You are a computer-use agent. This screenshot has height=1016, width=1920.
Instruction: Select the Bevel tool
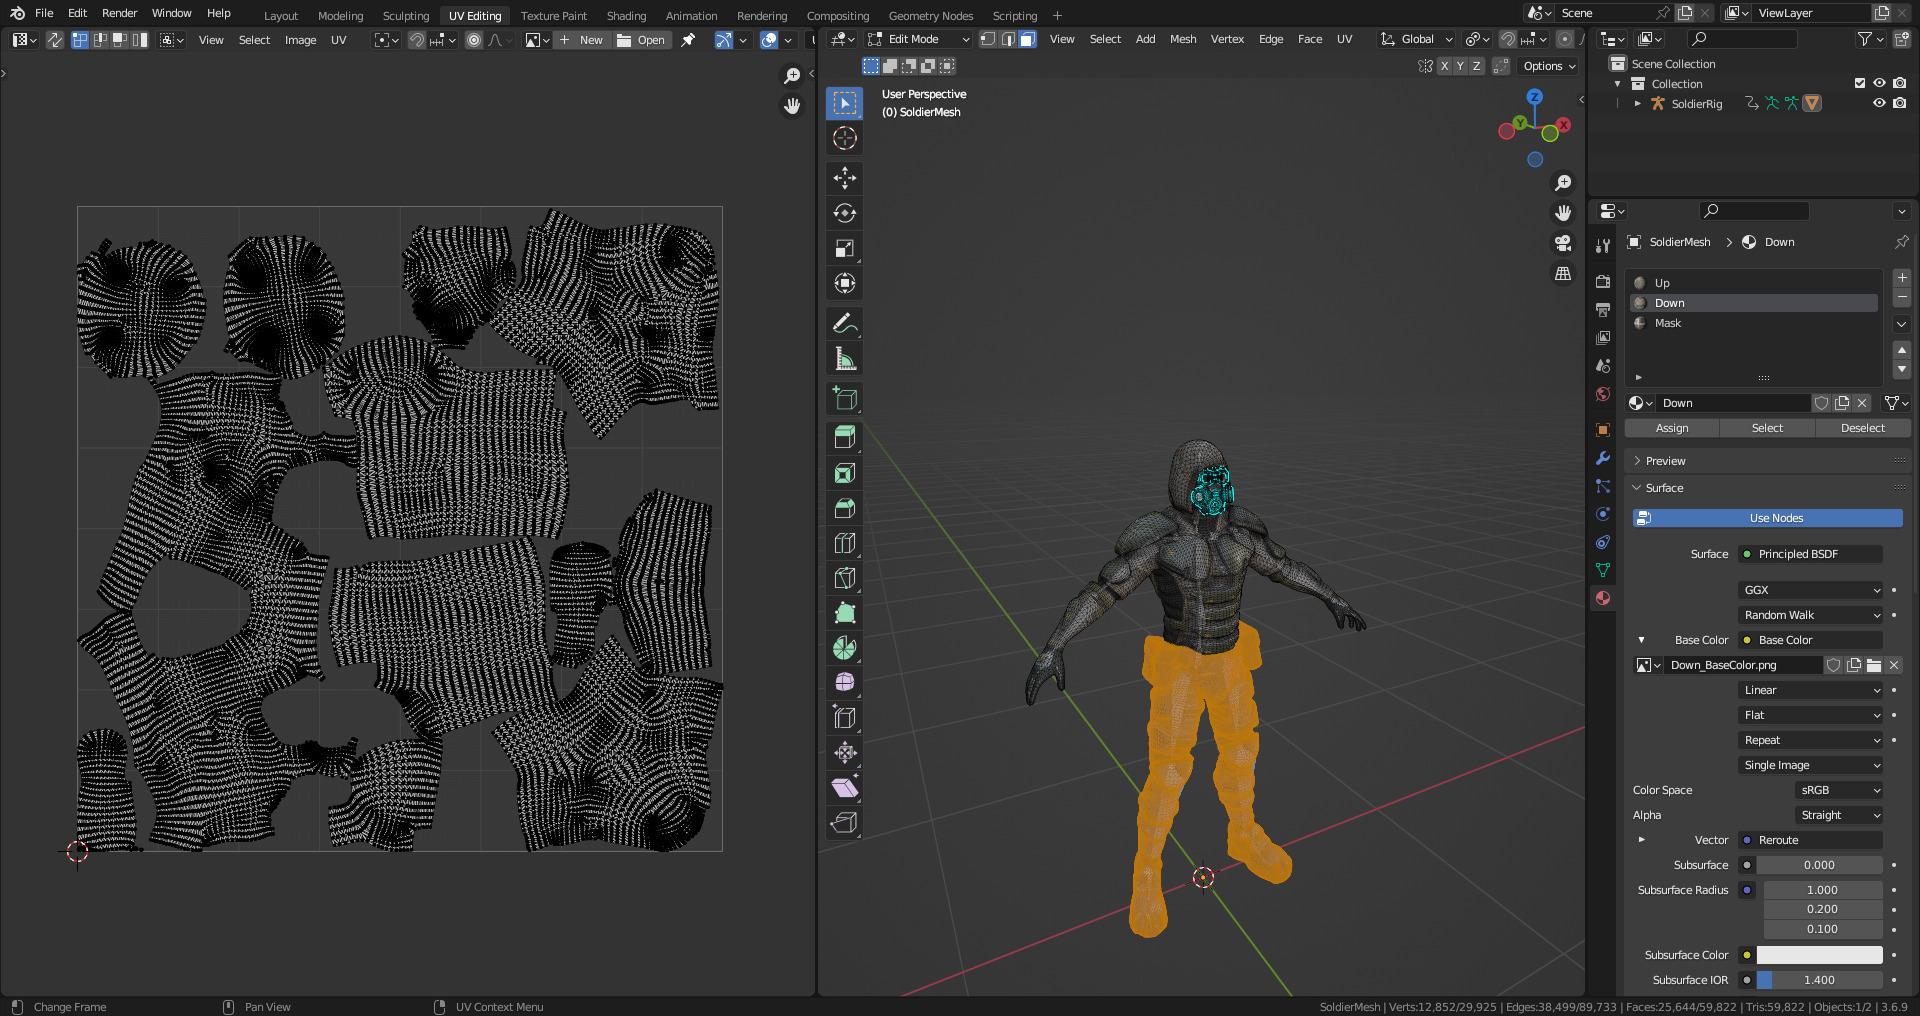[x=845, y=508]
